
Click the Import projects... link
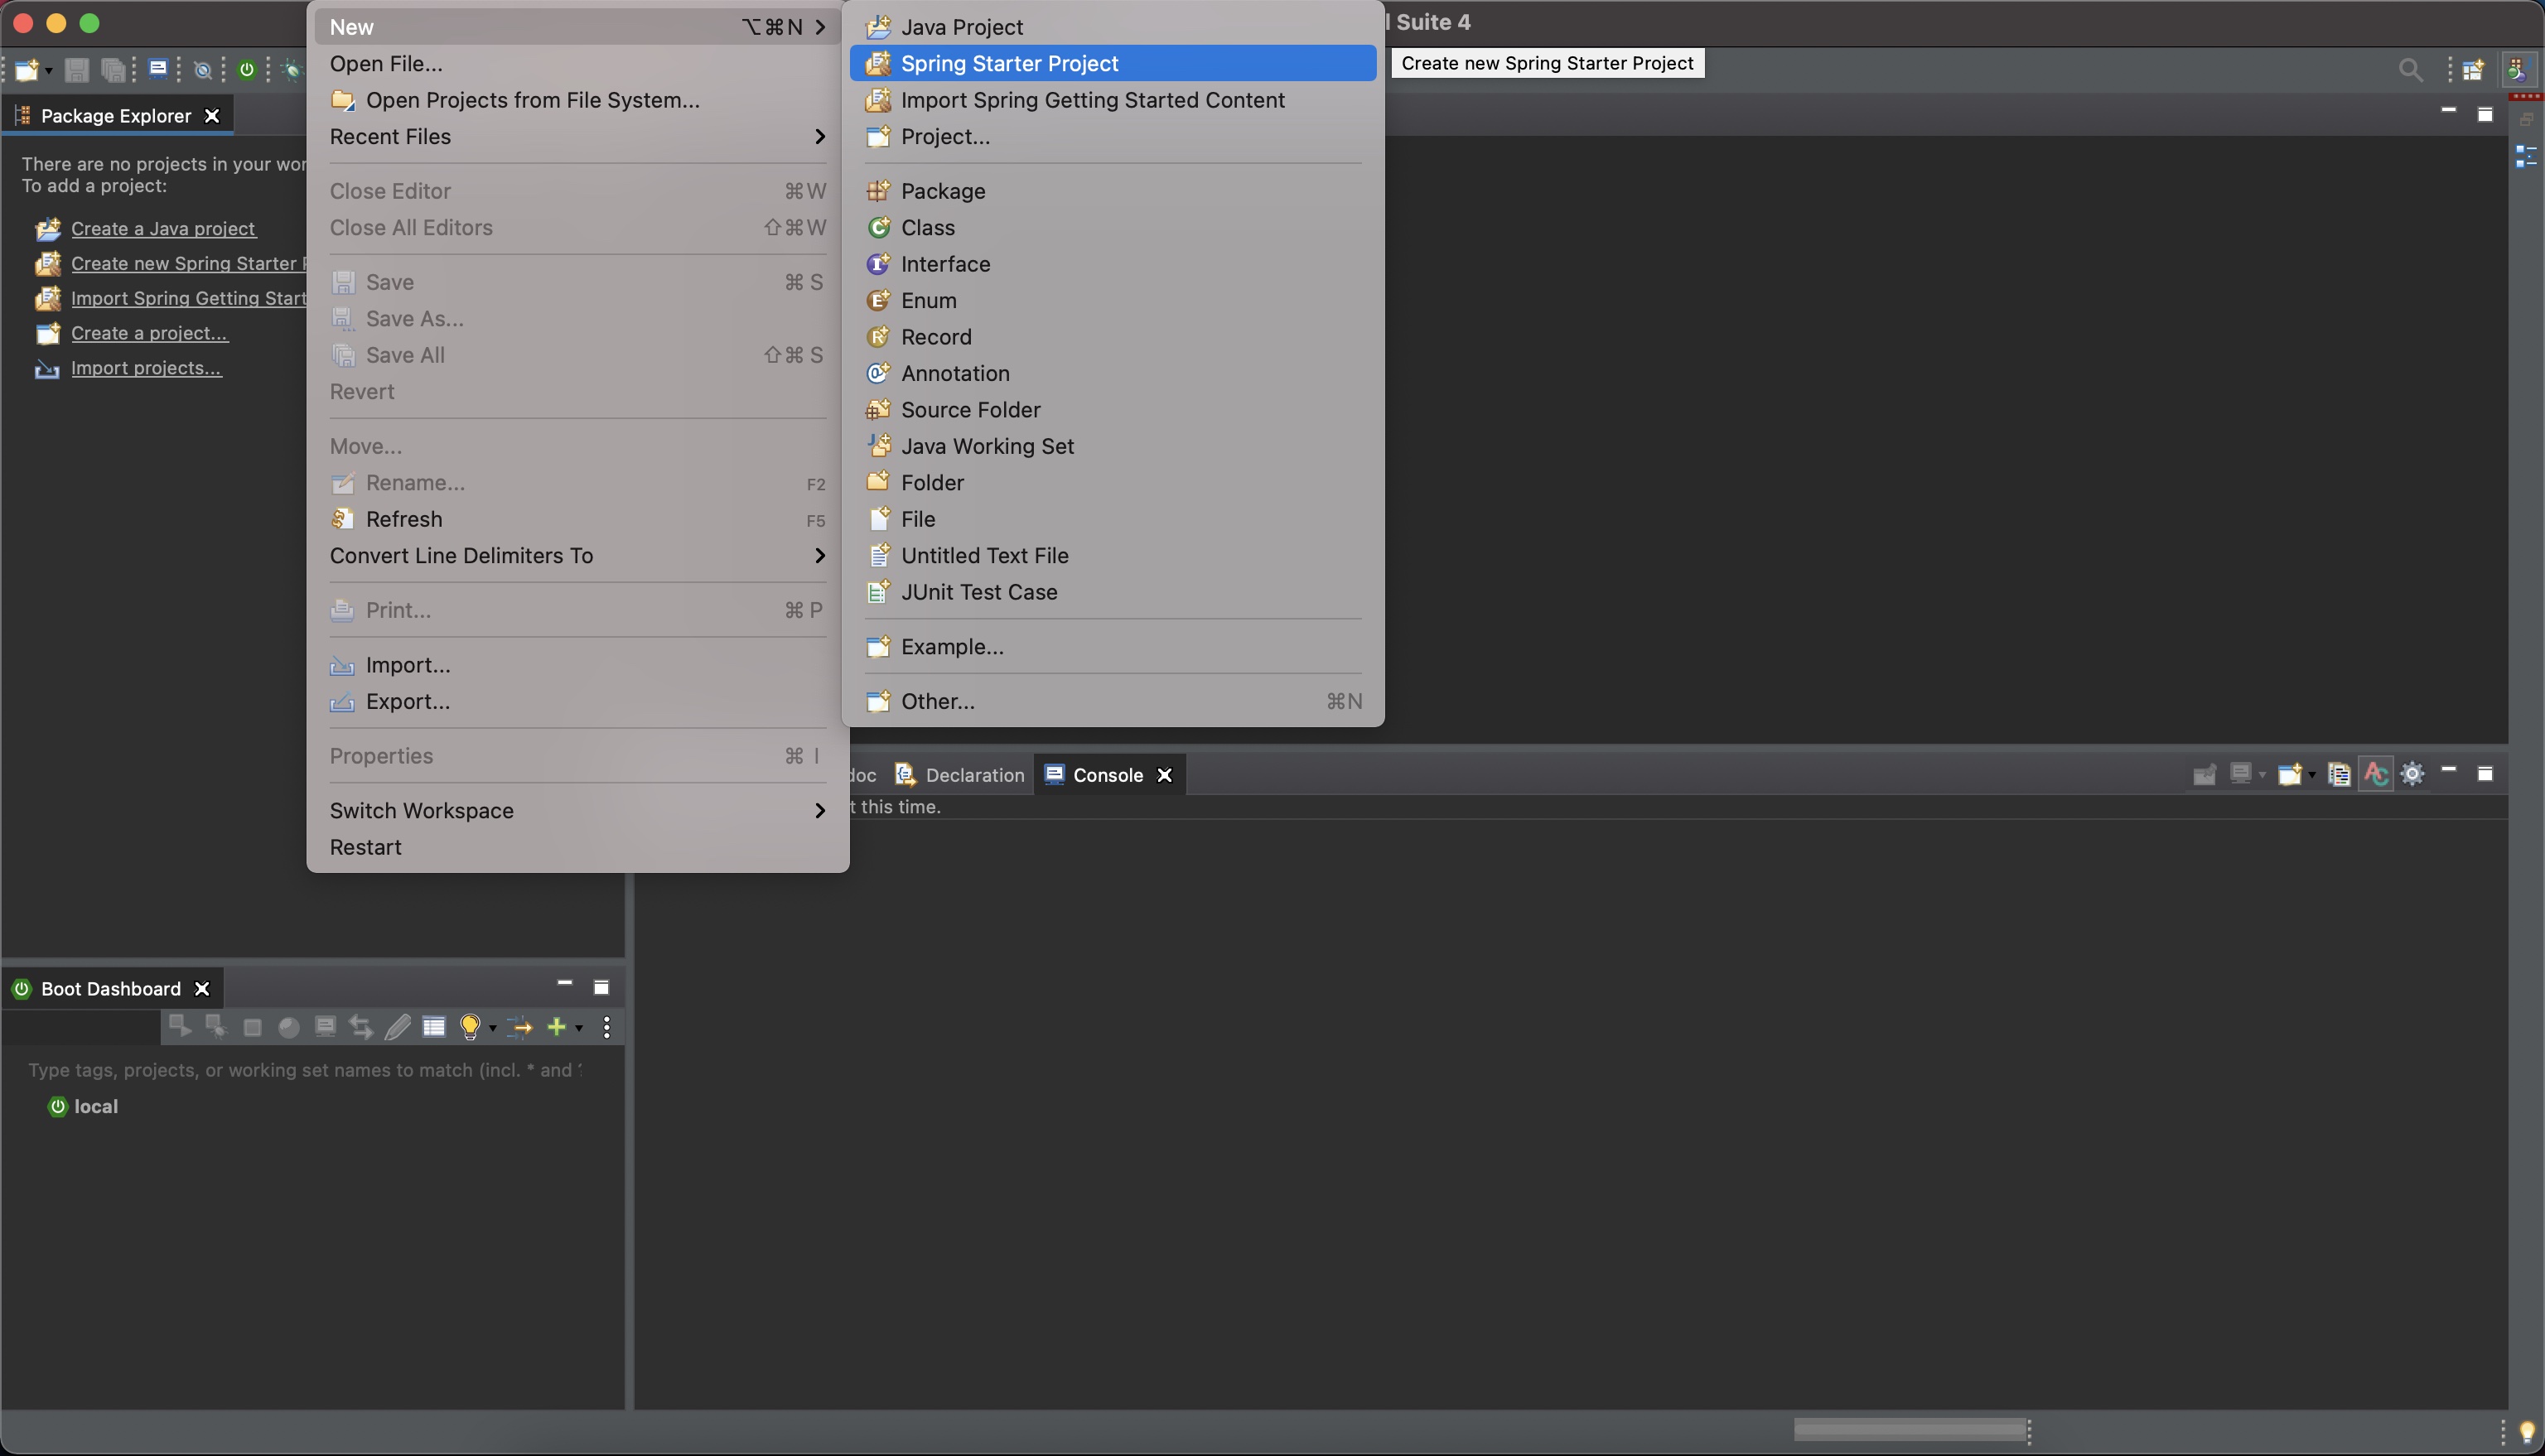click(146, 368)
